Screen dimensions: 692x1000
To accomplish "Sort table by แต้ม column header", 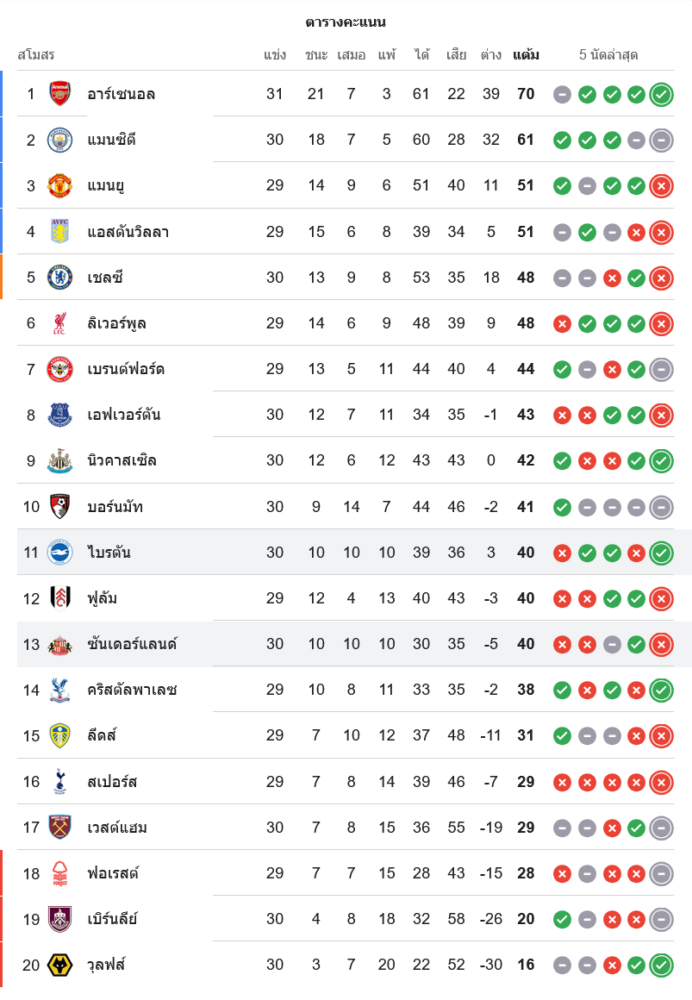I will pyautogui.click(x=526, y=55).
